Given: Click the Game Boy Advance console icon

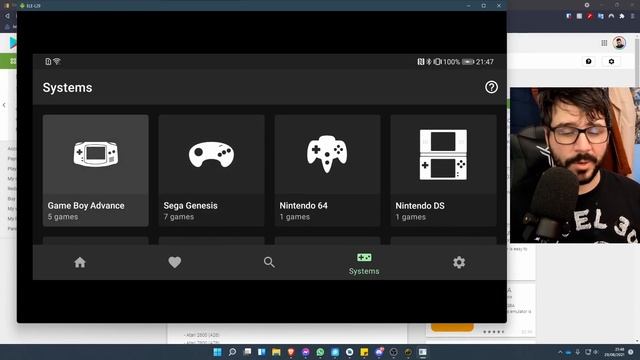Looking at the screenshot, I should [96, 154].
